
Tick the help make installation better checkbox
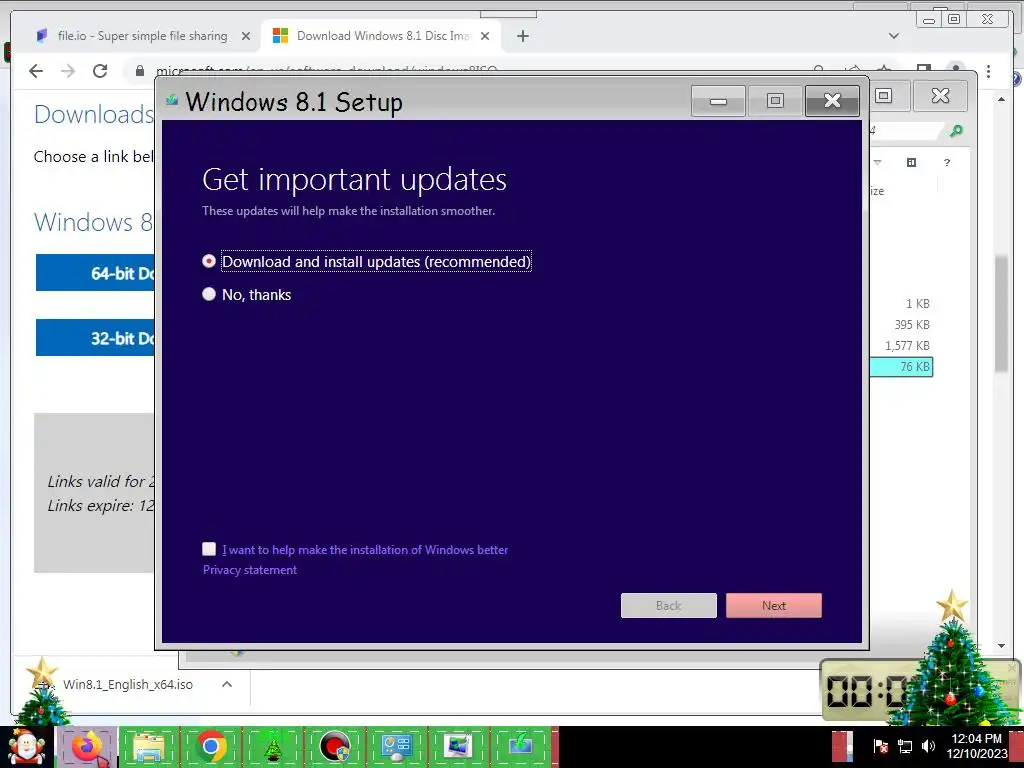(209, 549)
